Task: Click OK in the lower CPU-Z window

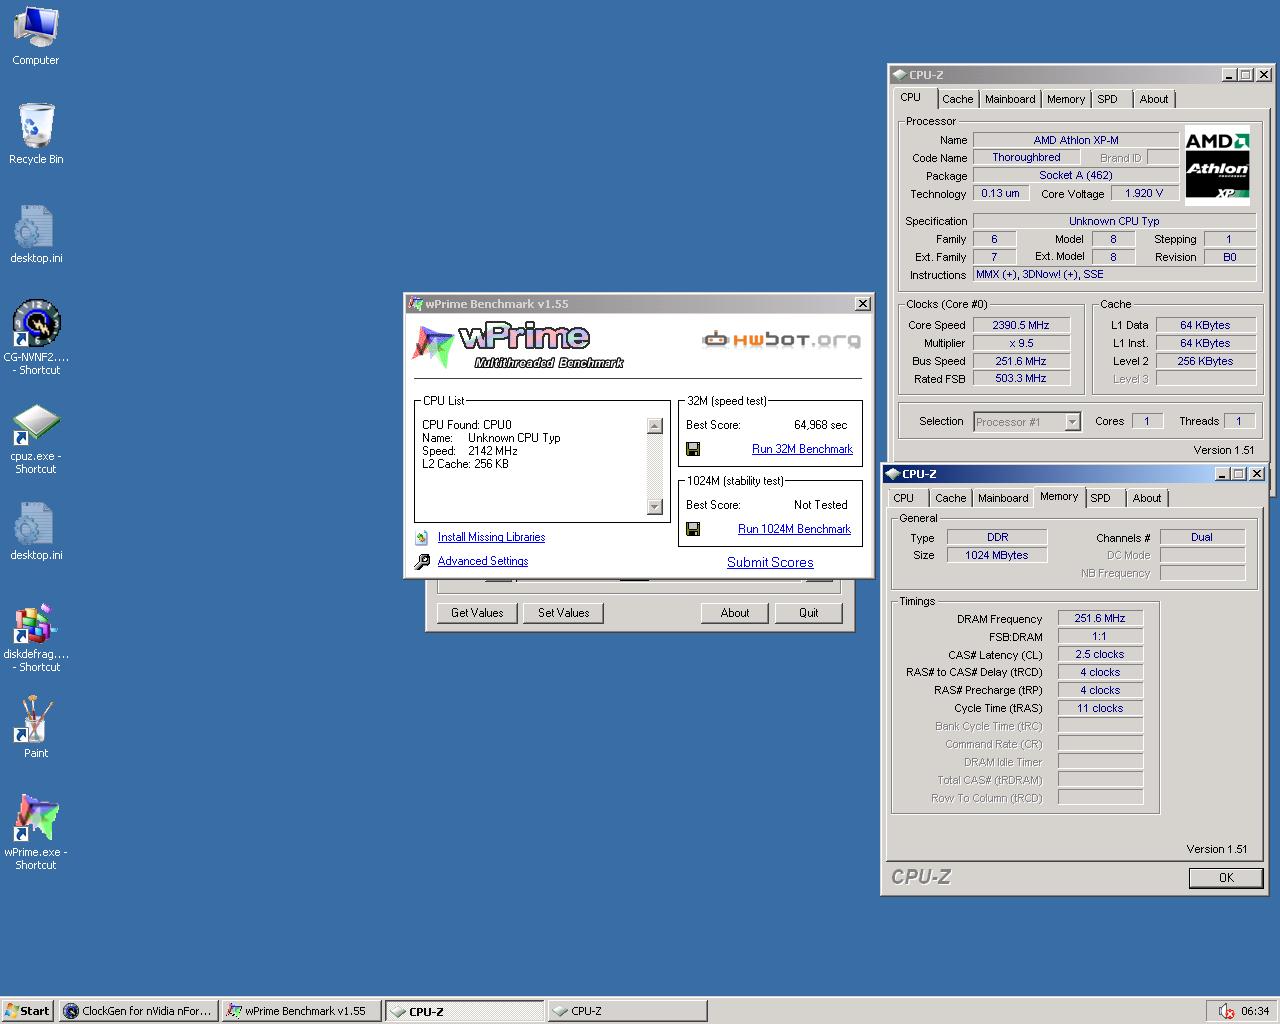Action: pos(1226,877)
